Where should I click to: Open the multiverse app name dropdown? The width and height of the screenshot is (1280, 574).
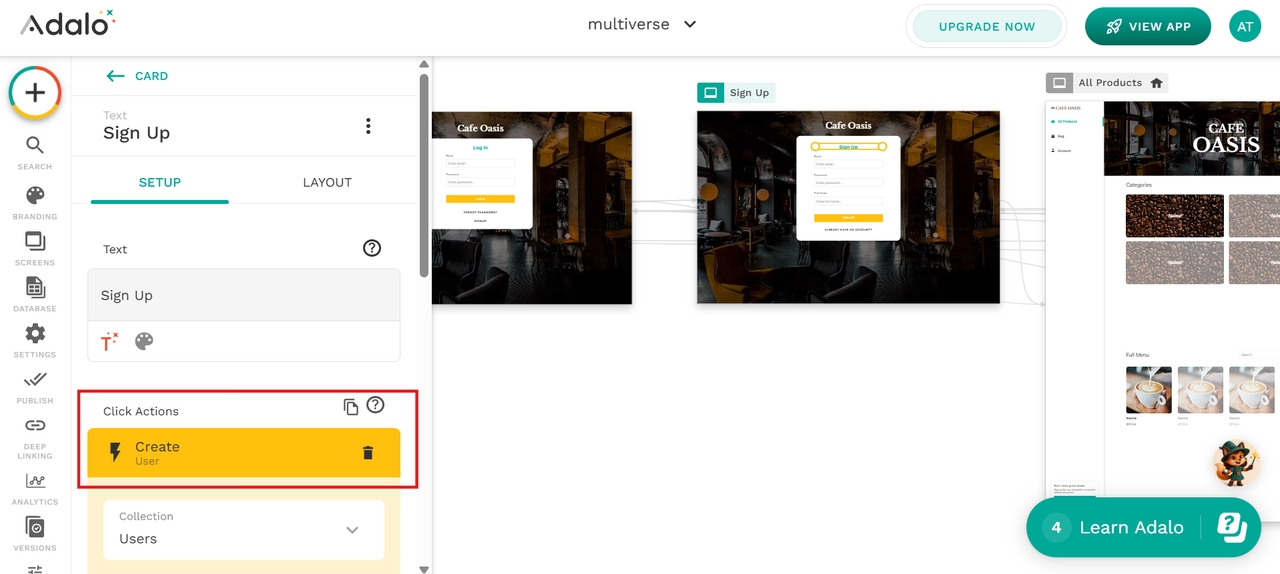tap(642, 24)
